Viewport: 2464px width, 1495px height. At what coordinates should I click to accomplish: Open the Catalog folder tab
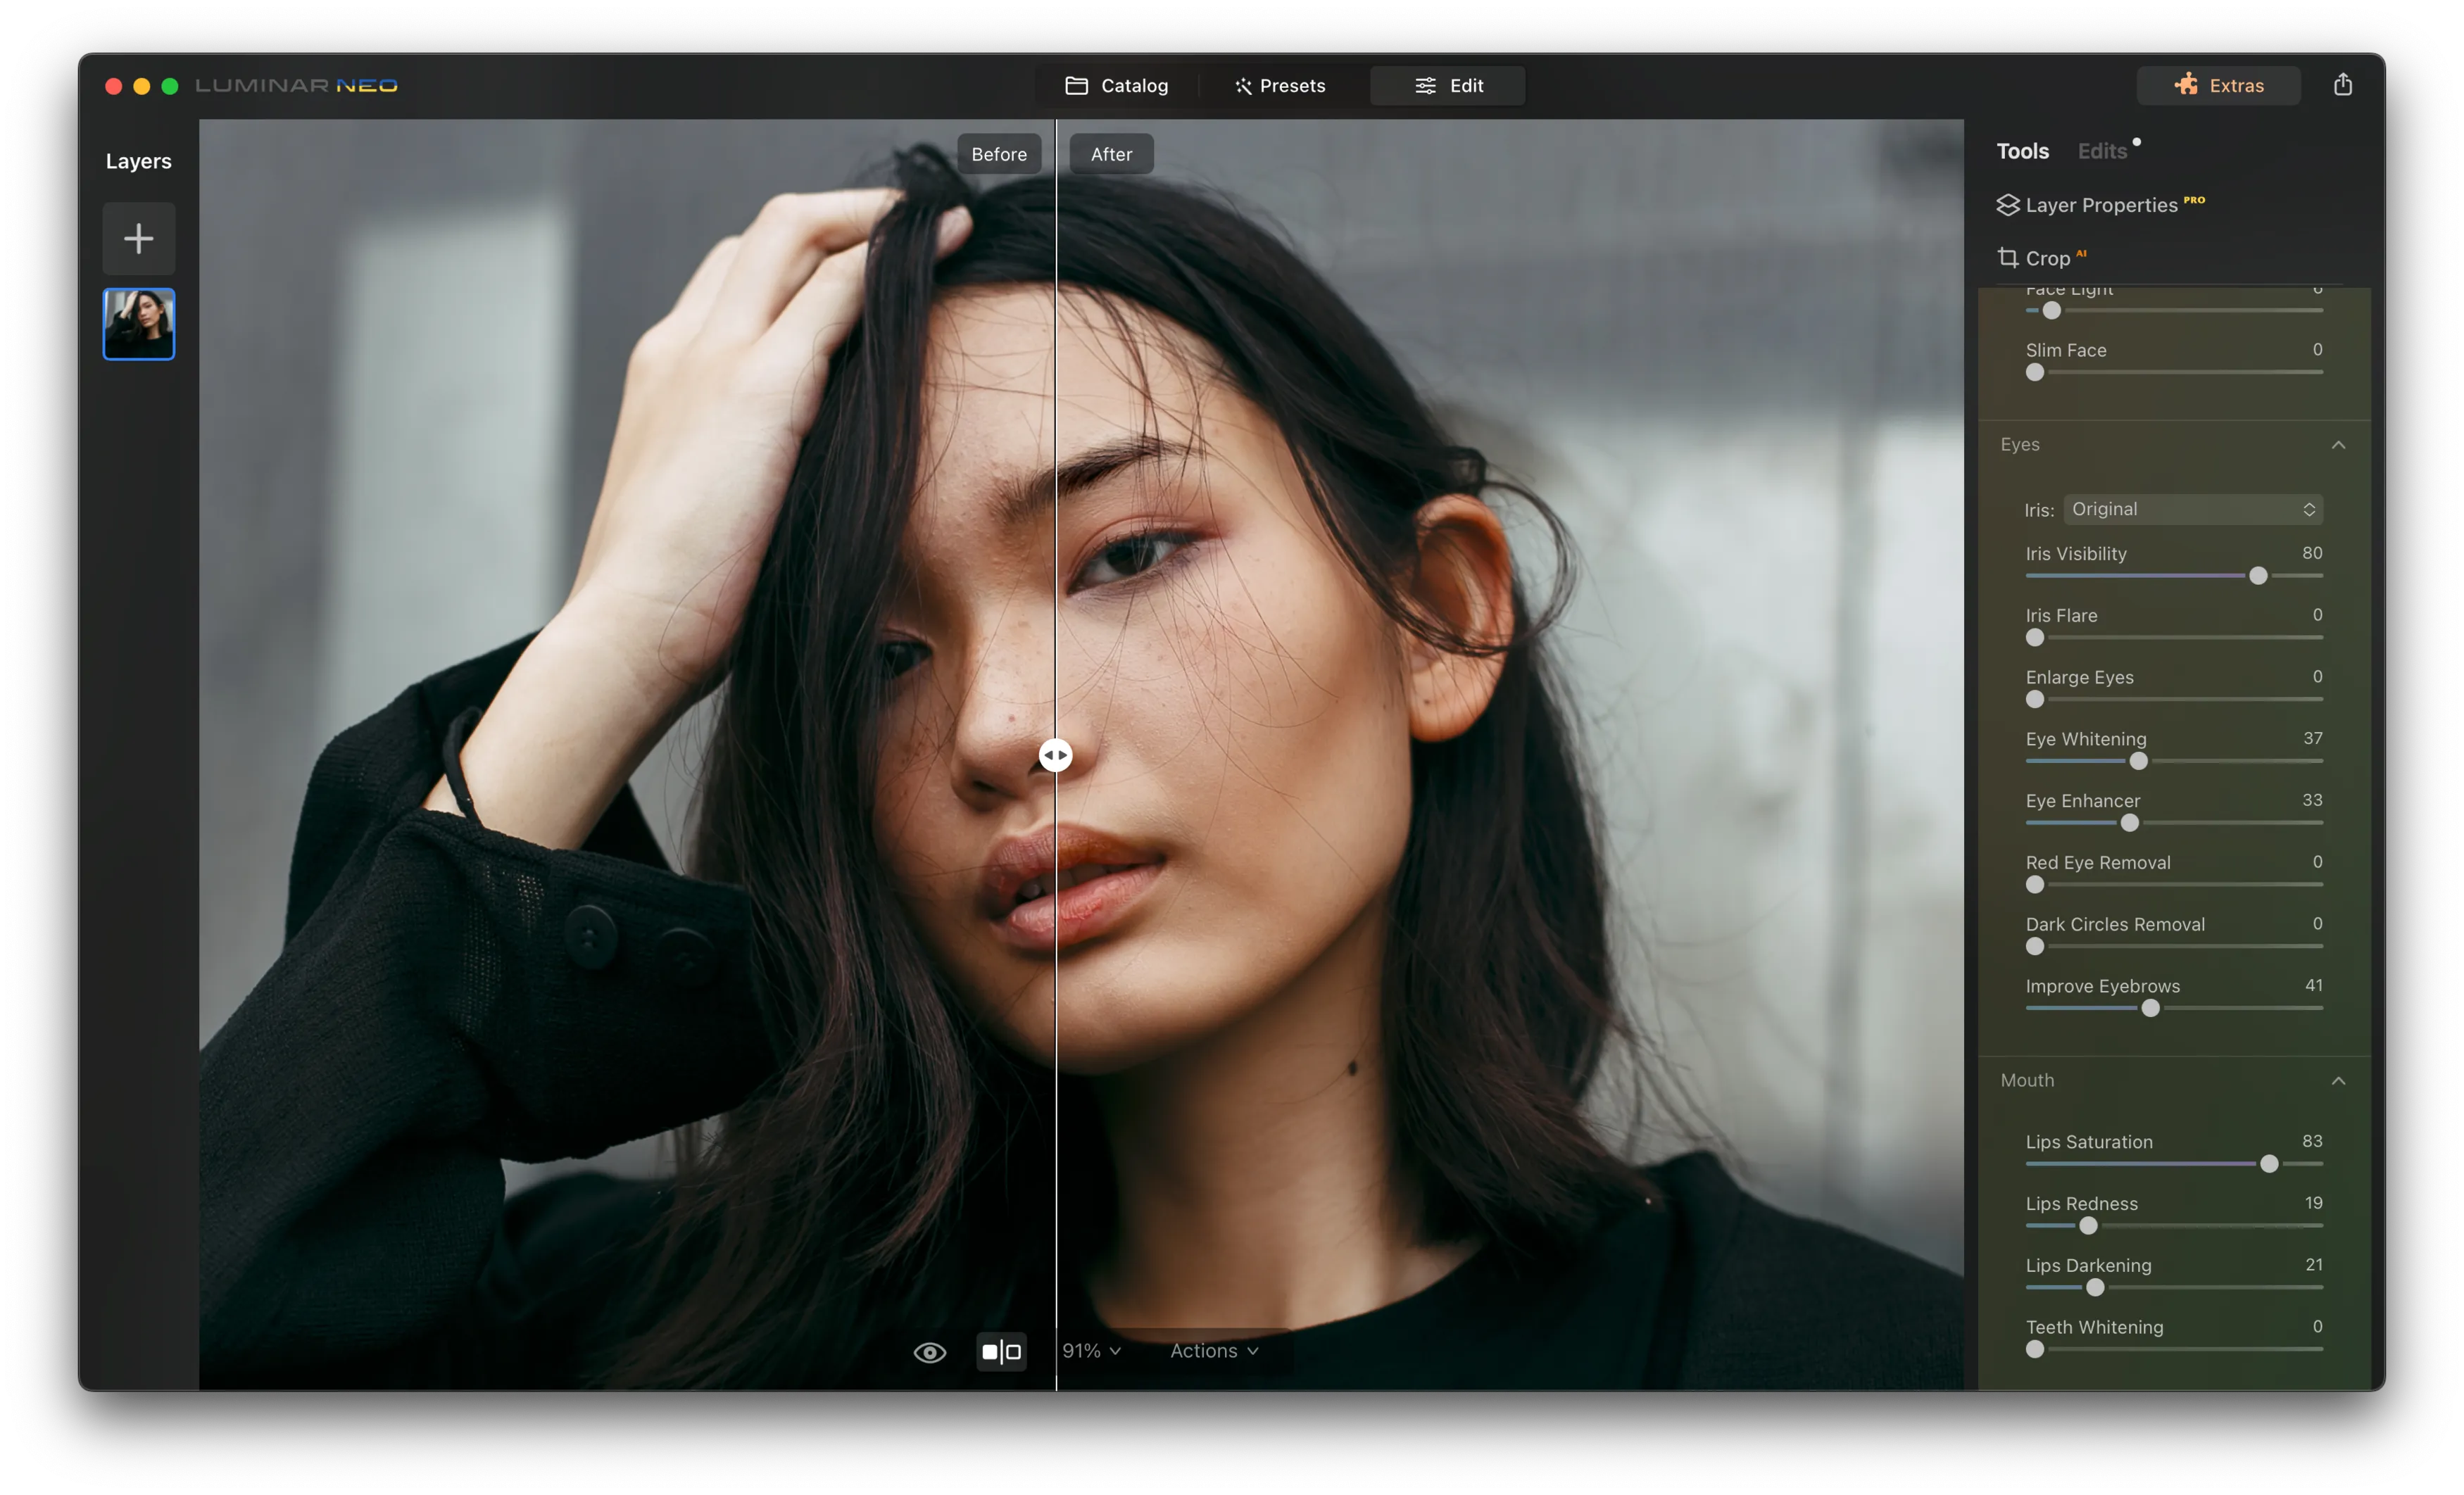(x=1116, y=85)
